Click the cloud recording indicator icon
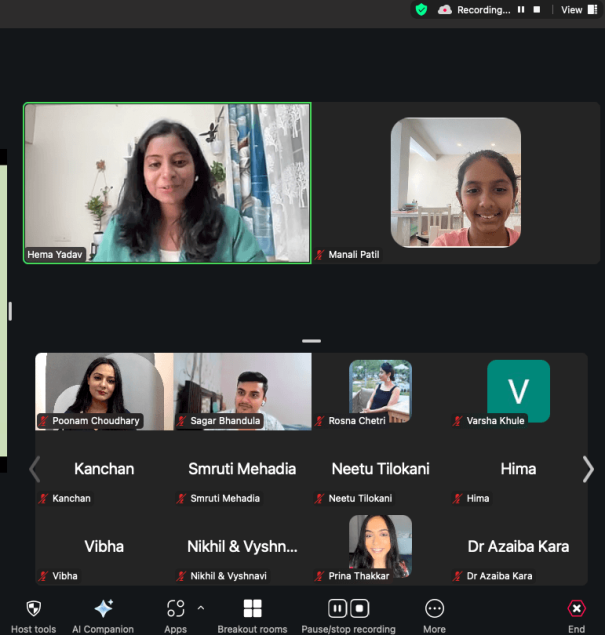This screenshot has height=635, width=605. pyautogui.click(x=445, y=10)
